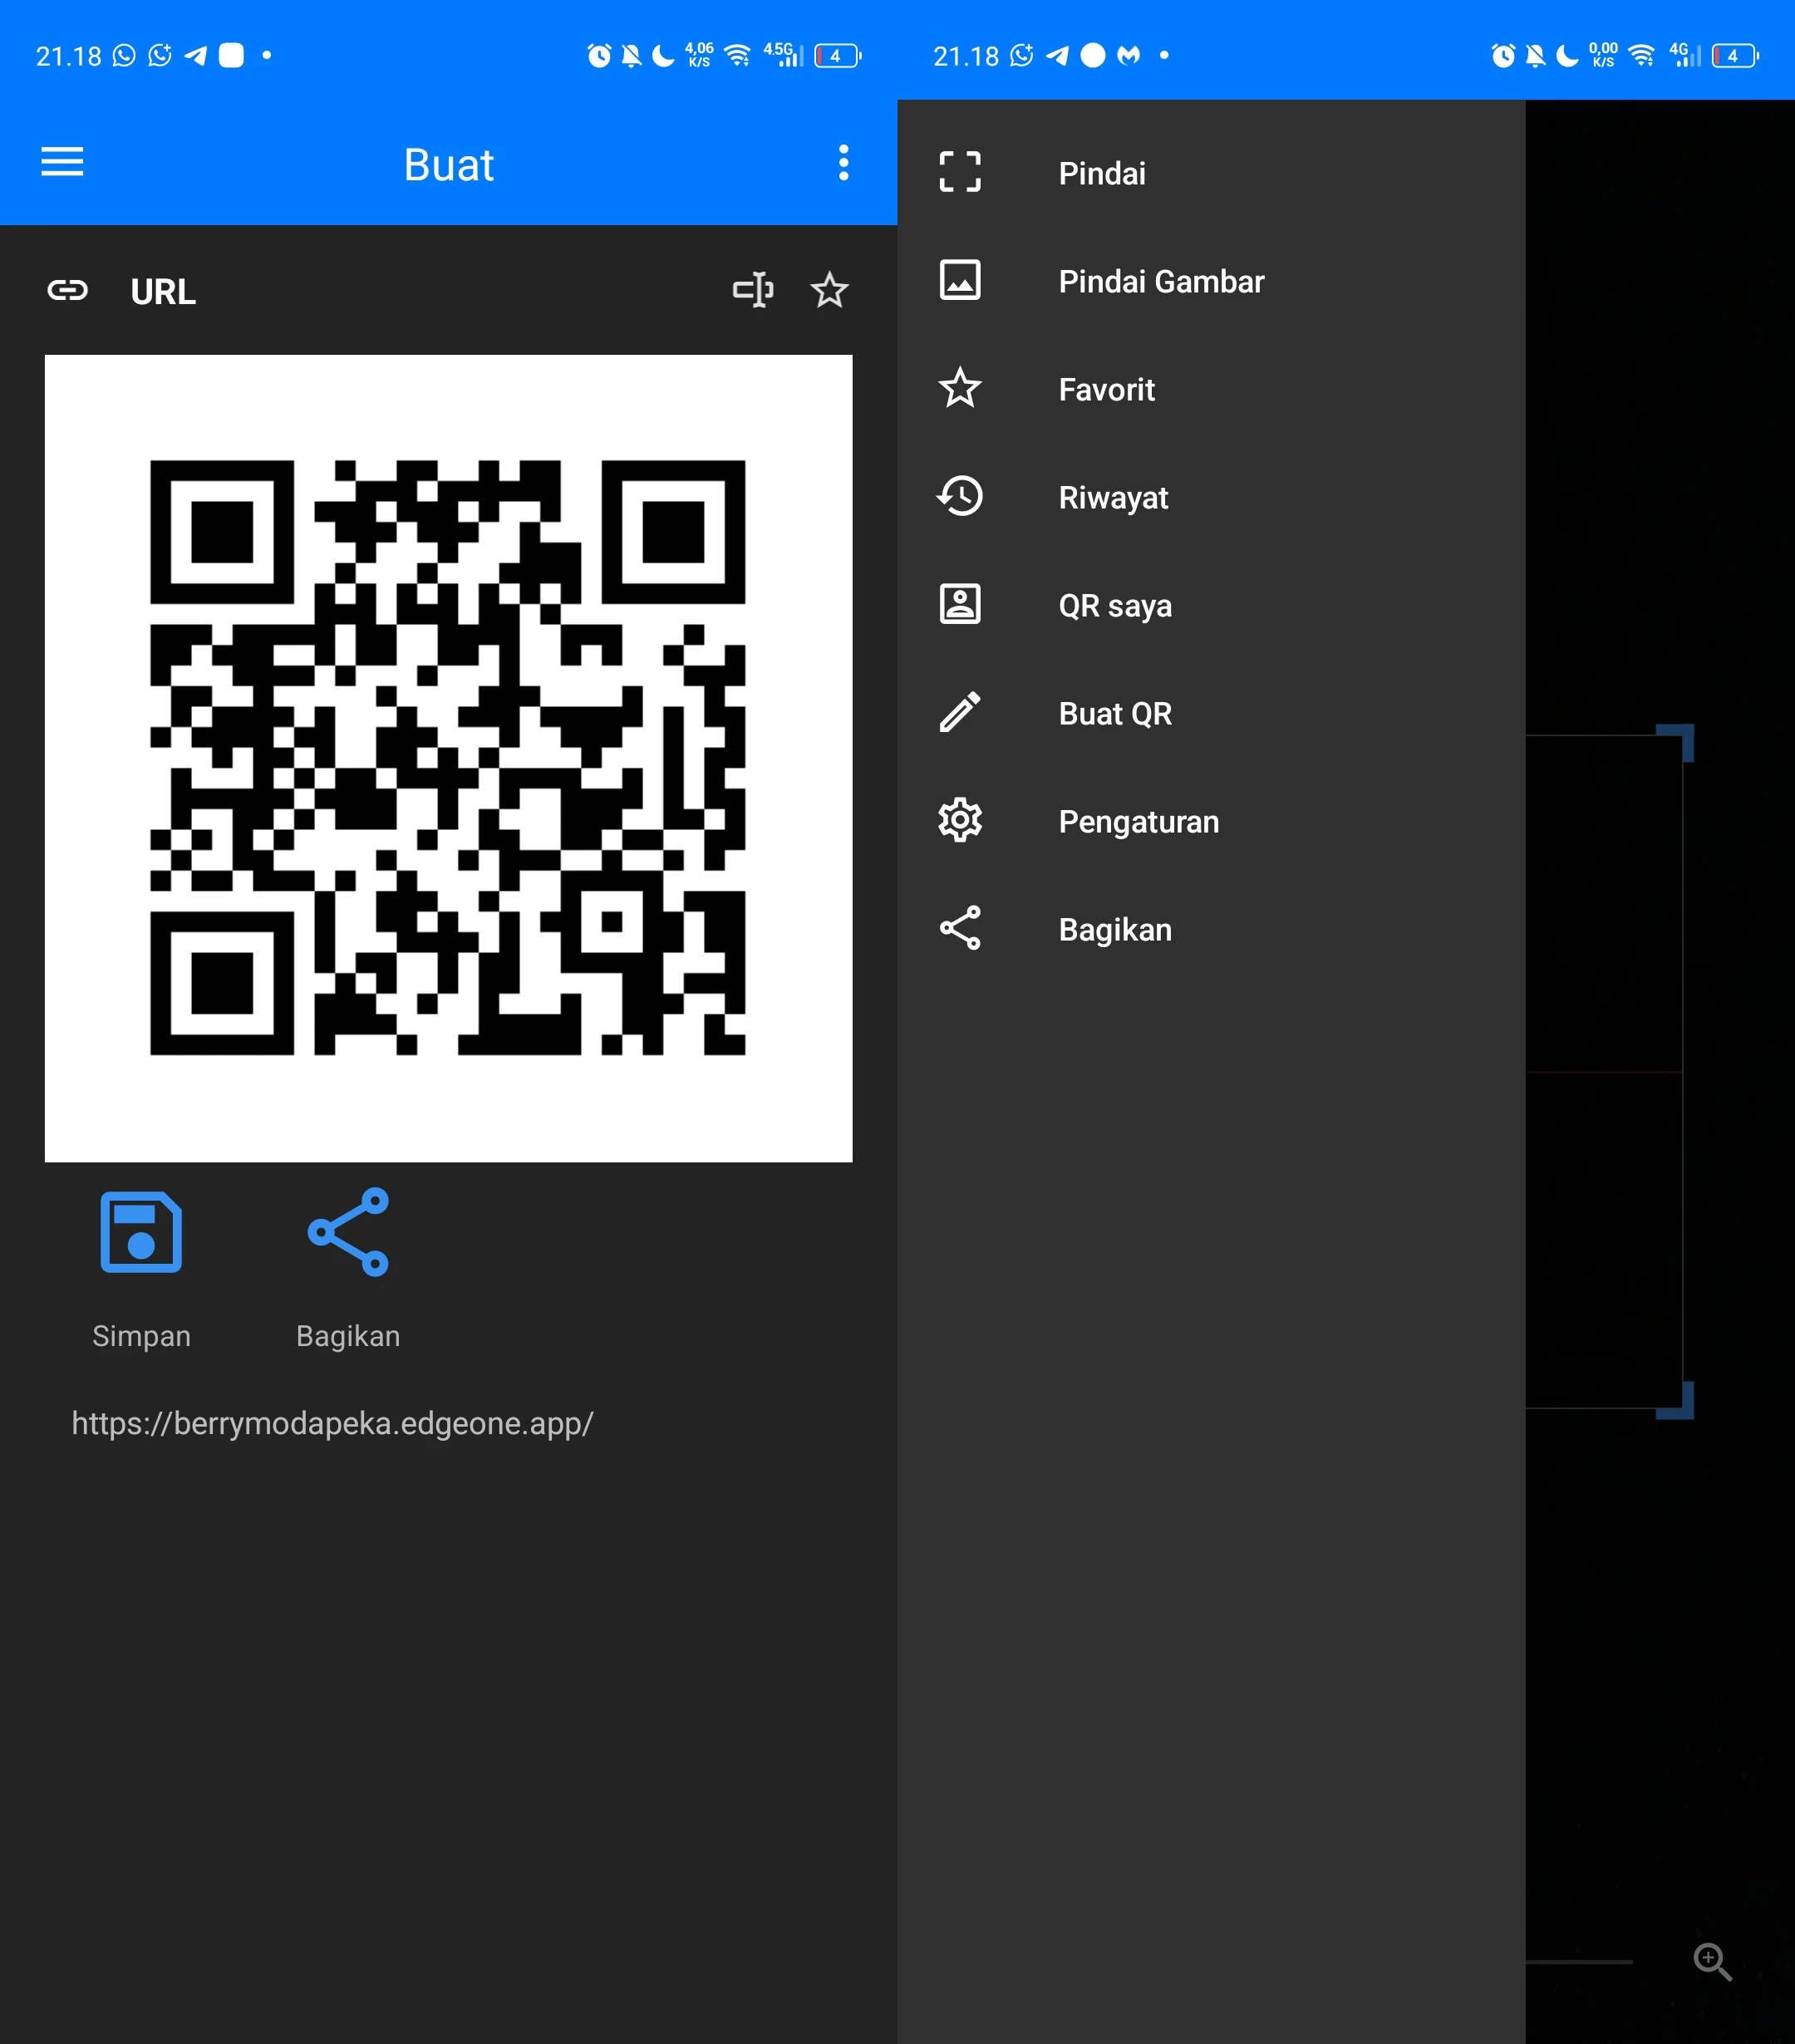Tap the WhatsApp icon in the status bar
The image size is (1795, 2044).
click(x=122, y=56)
